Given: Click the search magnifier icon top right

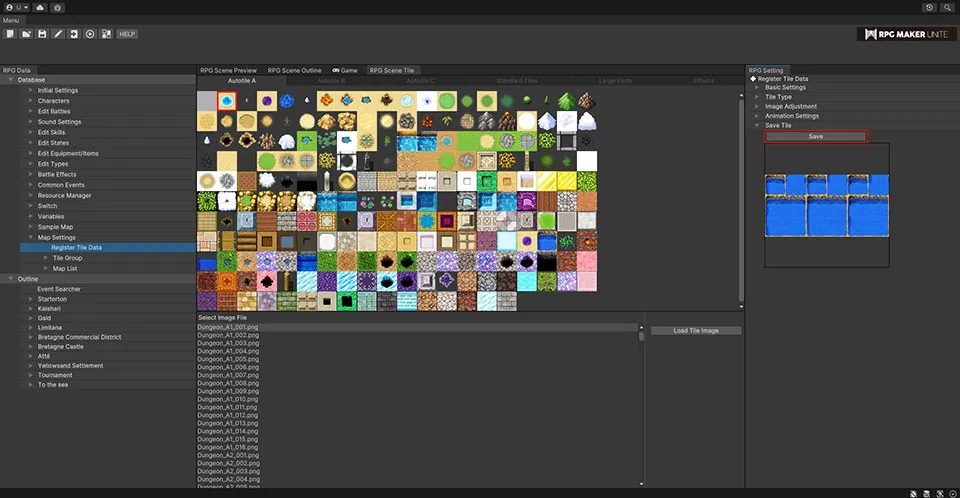Looking at the screenshot, I should pos(947,7).
